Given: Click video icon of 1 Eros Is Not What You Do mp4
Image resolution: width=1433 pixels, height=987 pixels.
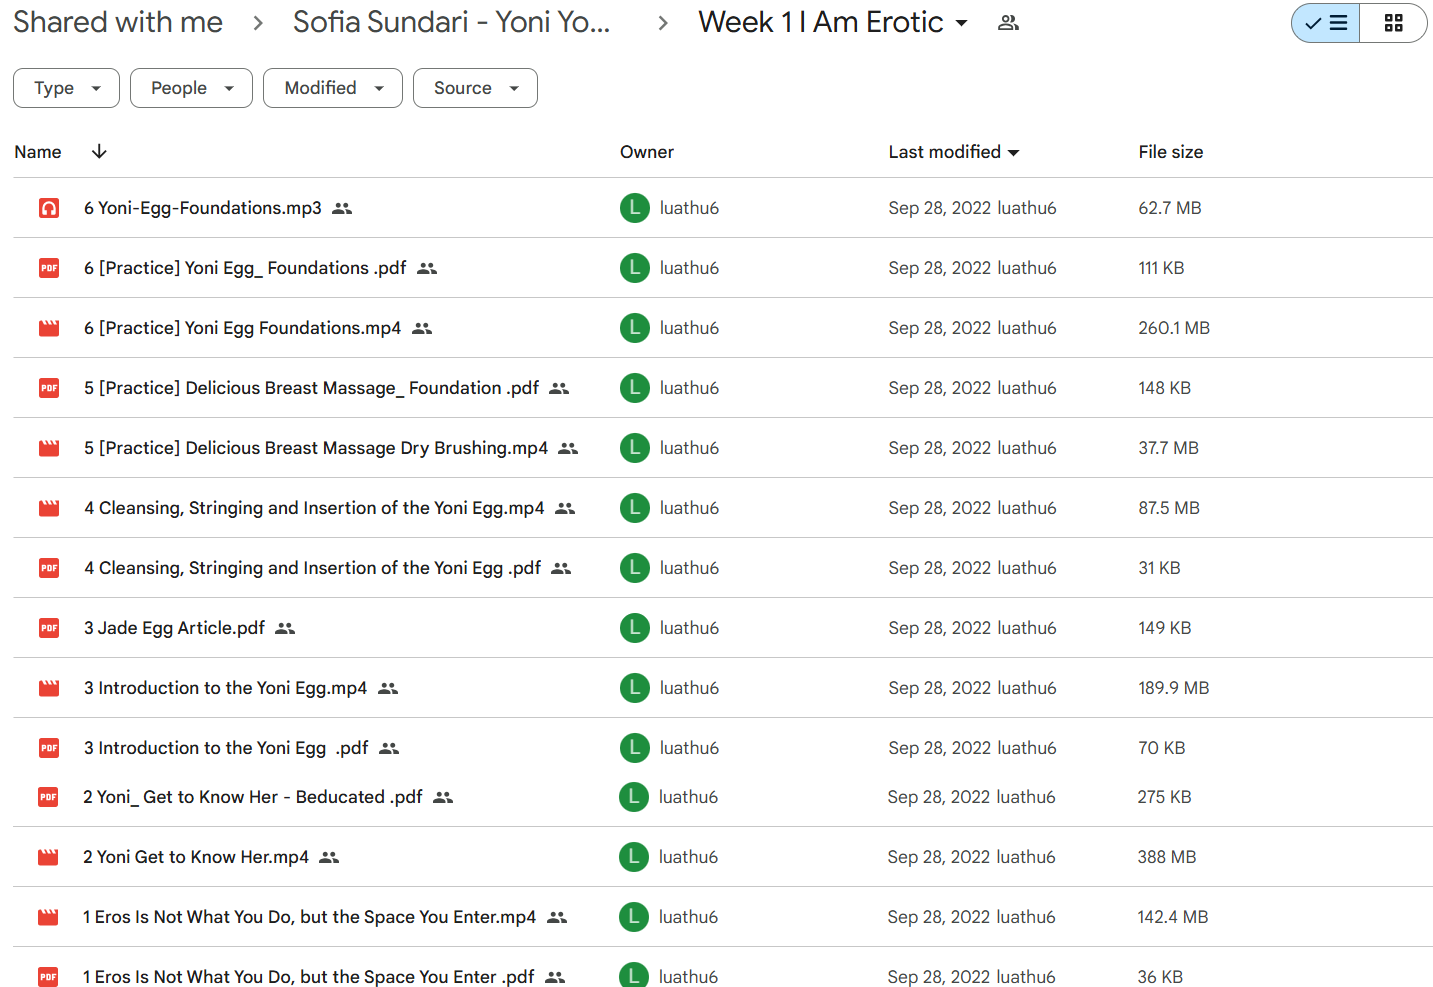Looking at the screenshot, I should point(48,917).
